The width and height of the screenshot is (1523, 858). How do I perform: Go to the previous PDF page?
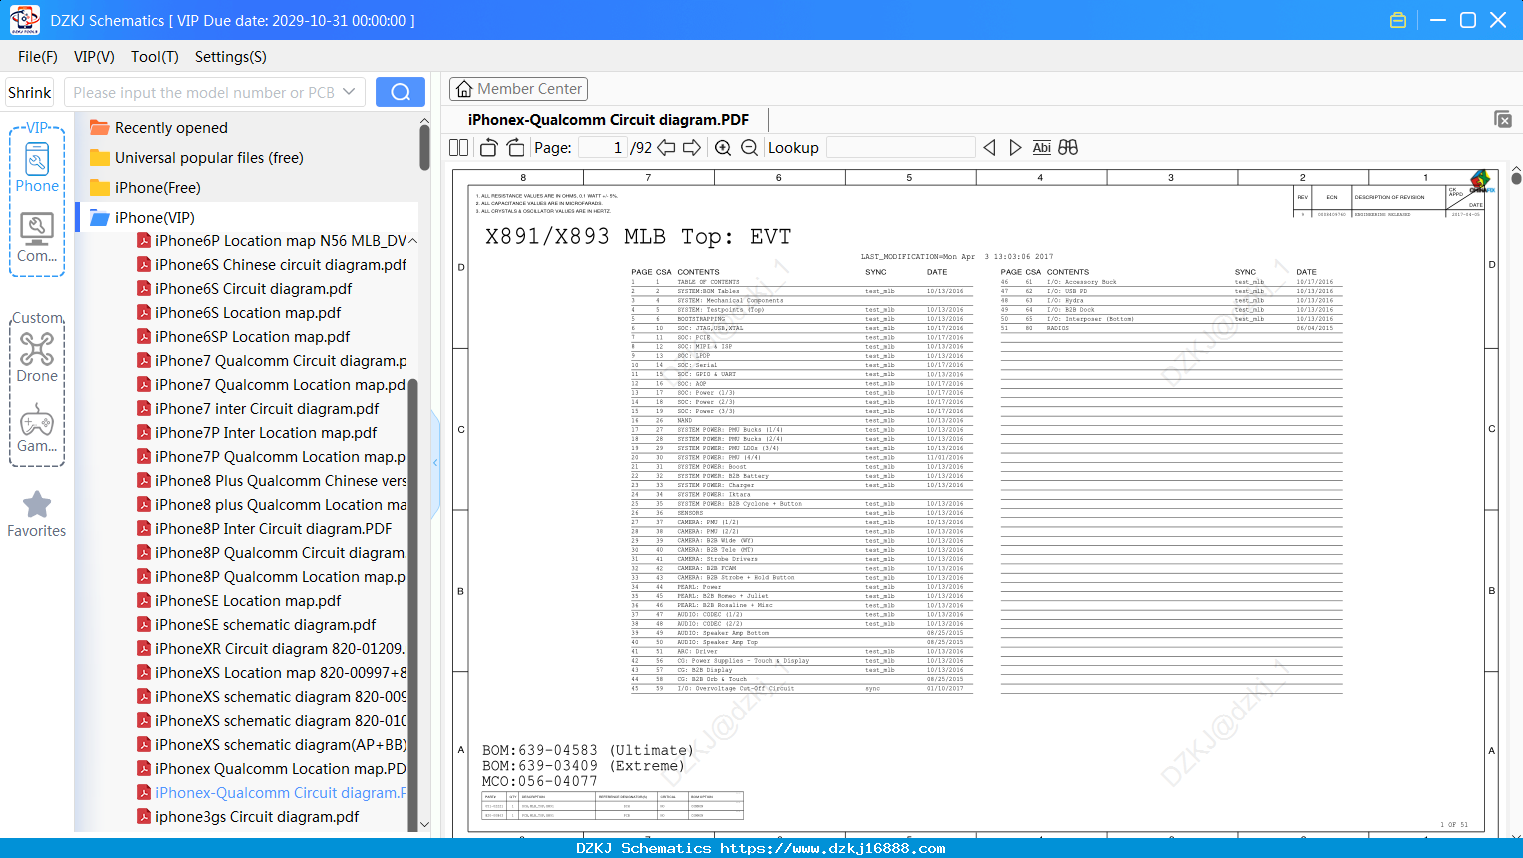666,147
